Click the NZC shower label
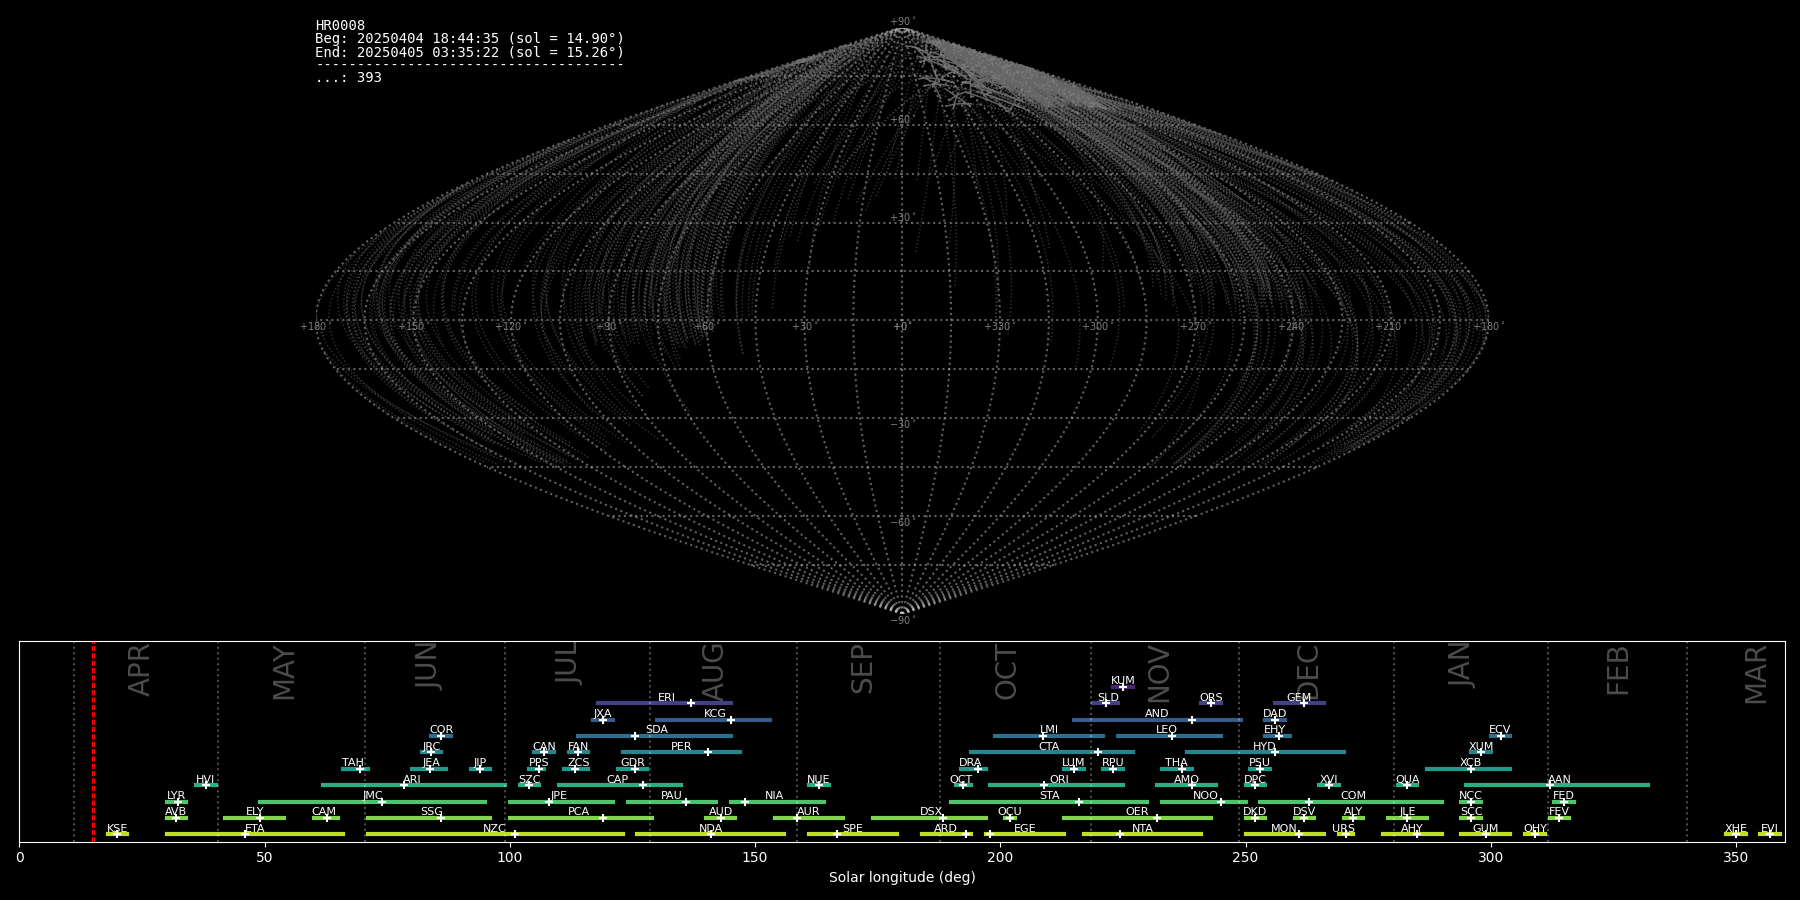1800x900 pixels. click(x=494, y=829)
